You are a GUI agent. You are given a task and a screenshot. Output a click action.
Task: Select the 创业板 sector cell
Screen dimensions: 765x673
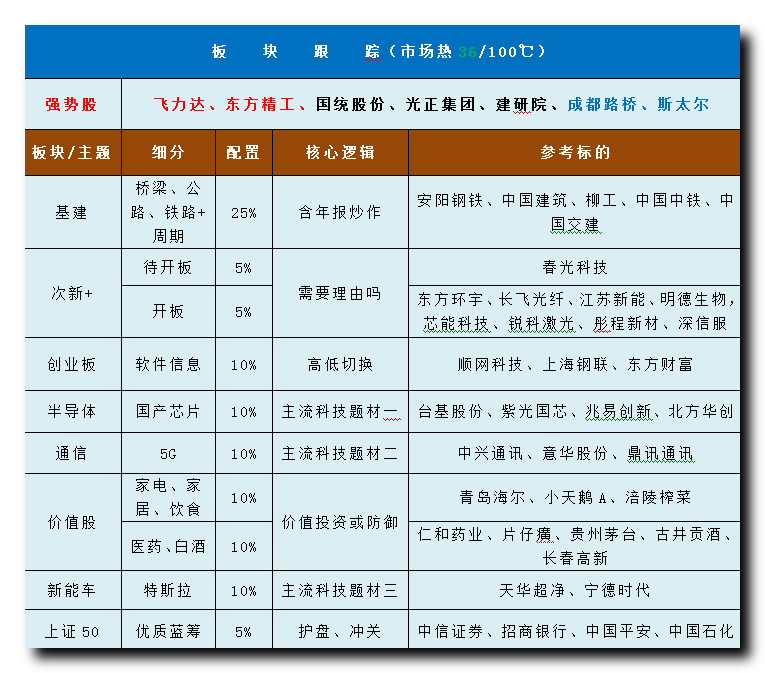(x=72, y=365)
